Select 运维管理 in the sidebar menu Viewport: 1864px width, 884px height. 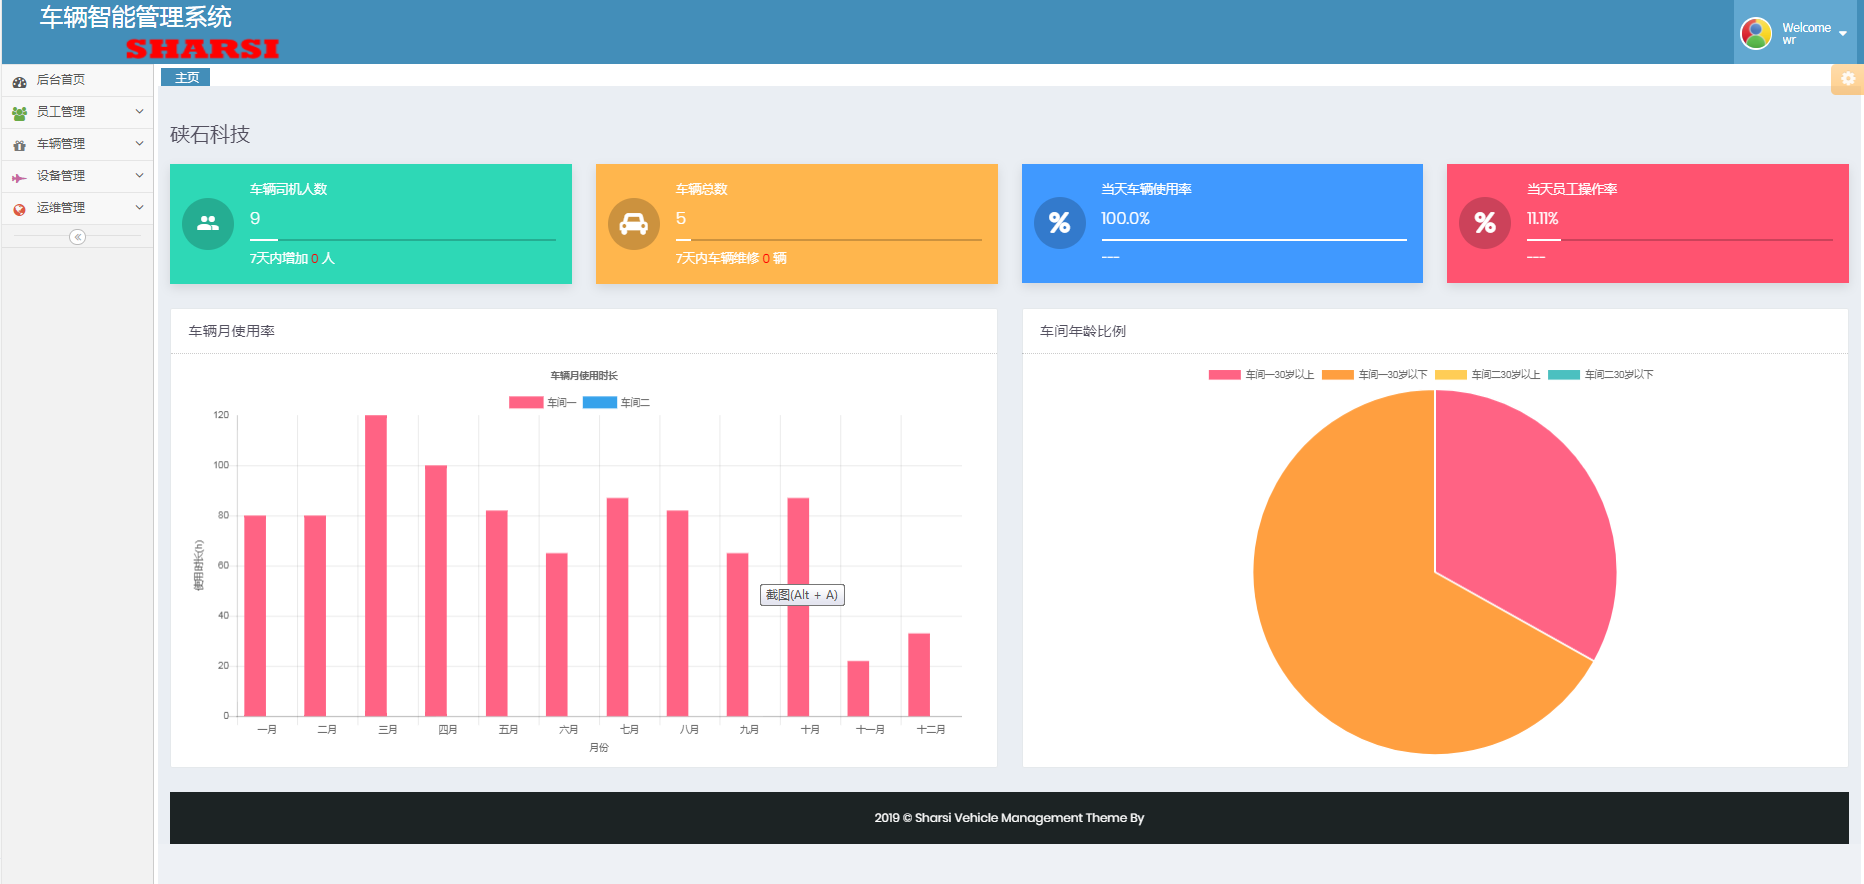tap(61, 208)
